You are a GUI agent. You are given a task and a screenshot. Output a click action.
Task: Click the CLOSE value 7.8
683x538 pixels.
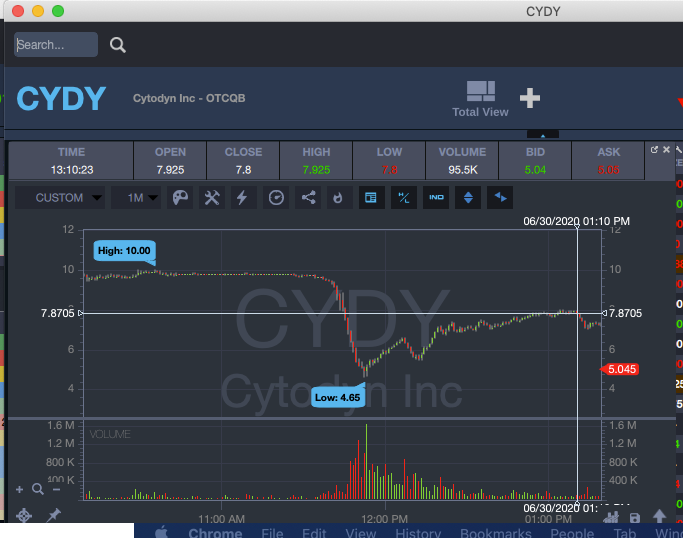243,170
